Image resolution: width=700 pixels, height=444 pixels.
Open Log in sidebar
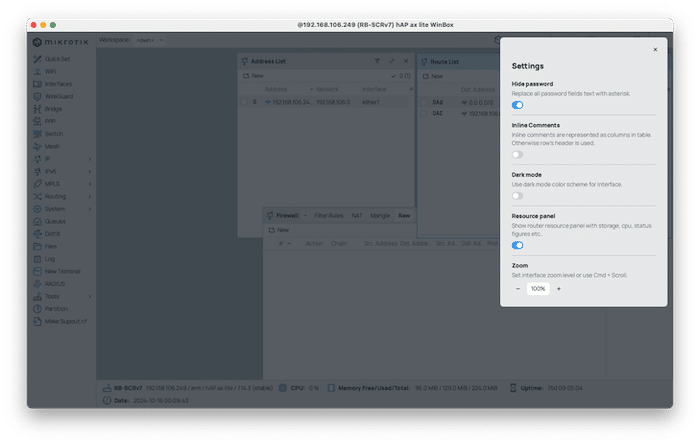pos(50,259)
